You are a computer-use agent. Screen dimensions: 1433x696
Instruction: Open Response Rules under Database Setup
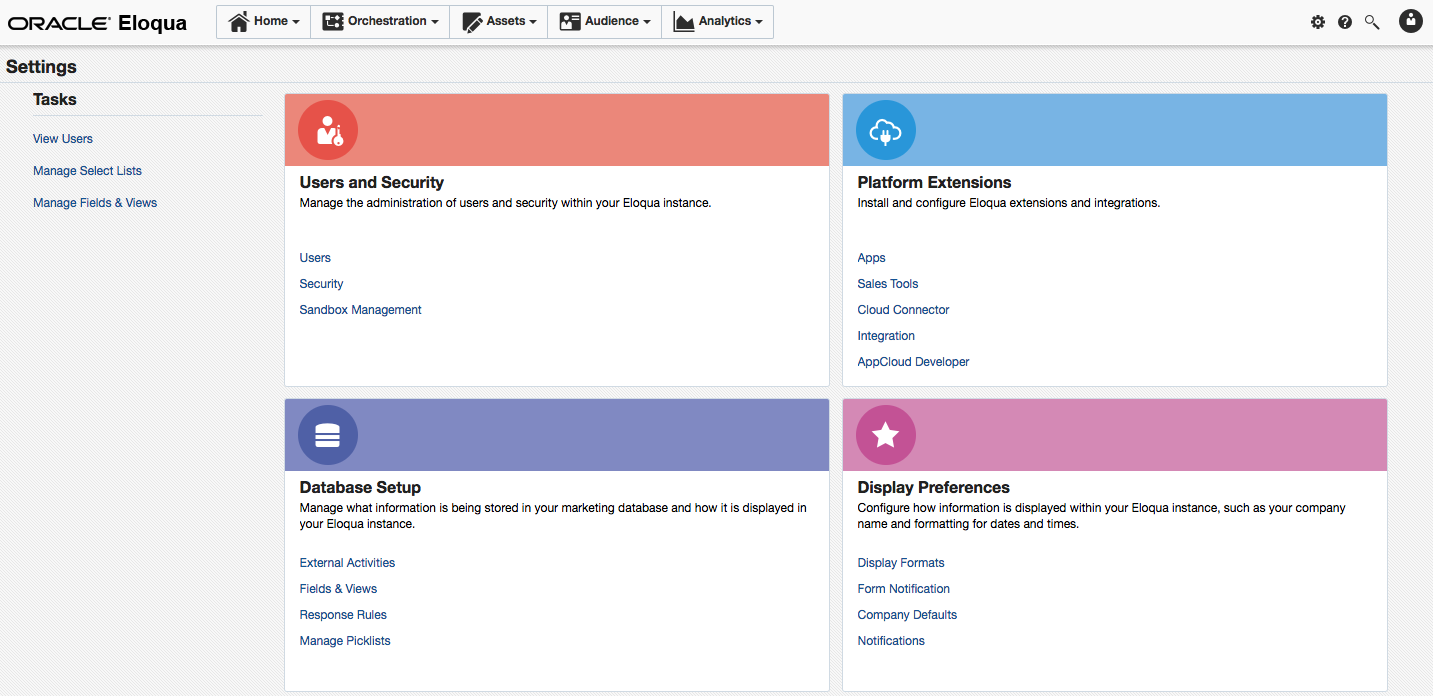(x=343, y=614)
